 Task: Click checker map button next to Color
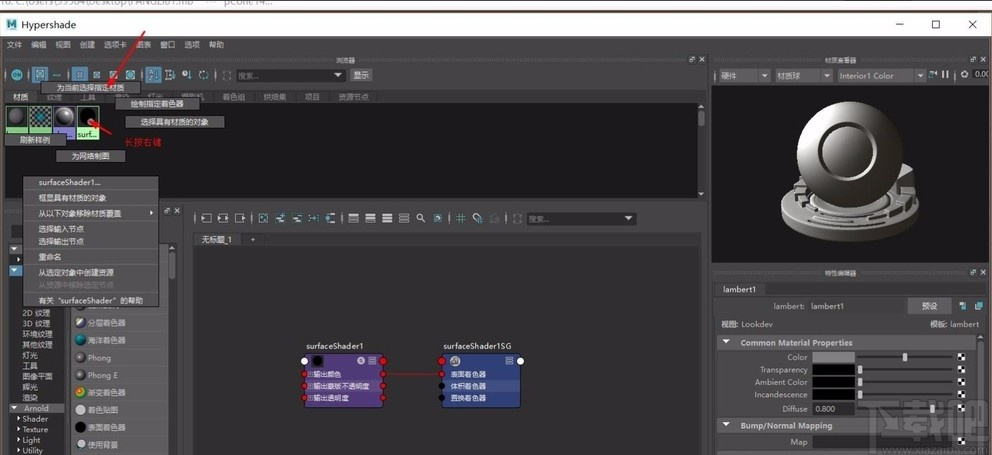tap(962, 358)
